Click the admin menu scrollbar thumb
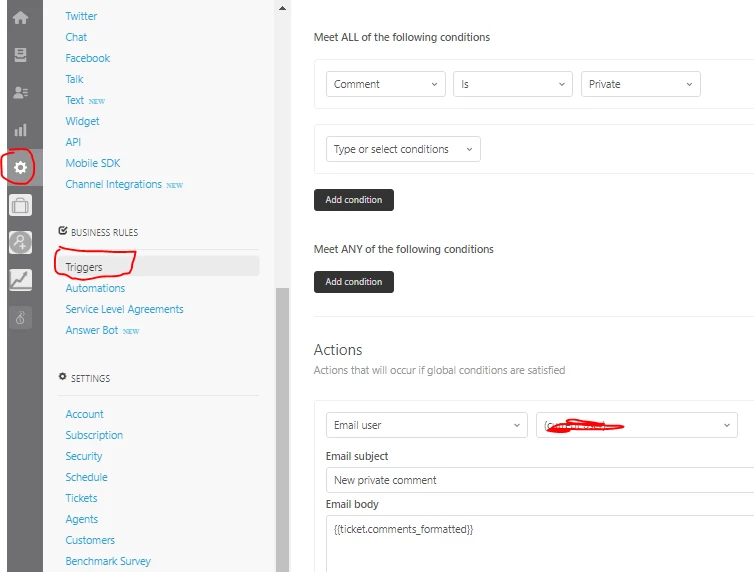Screen dimensions: 754x572 pyautogui.click(x=282, y=429)
